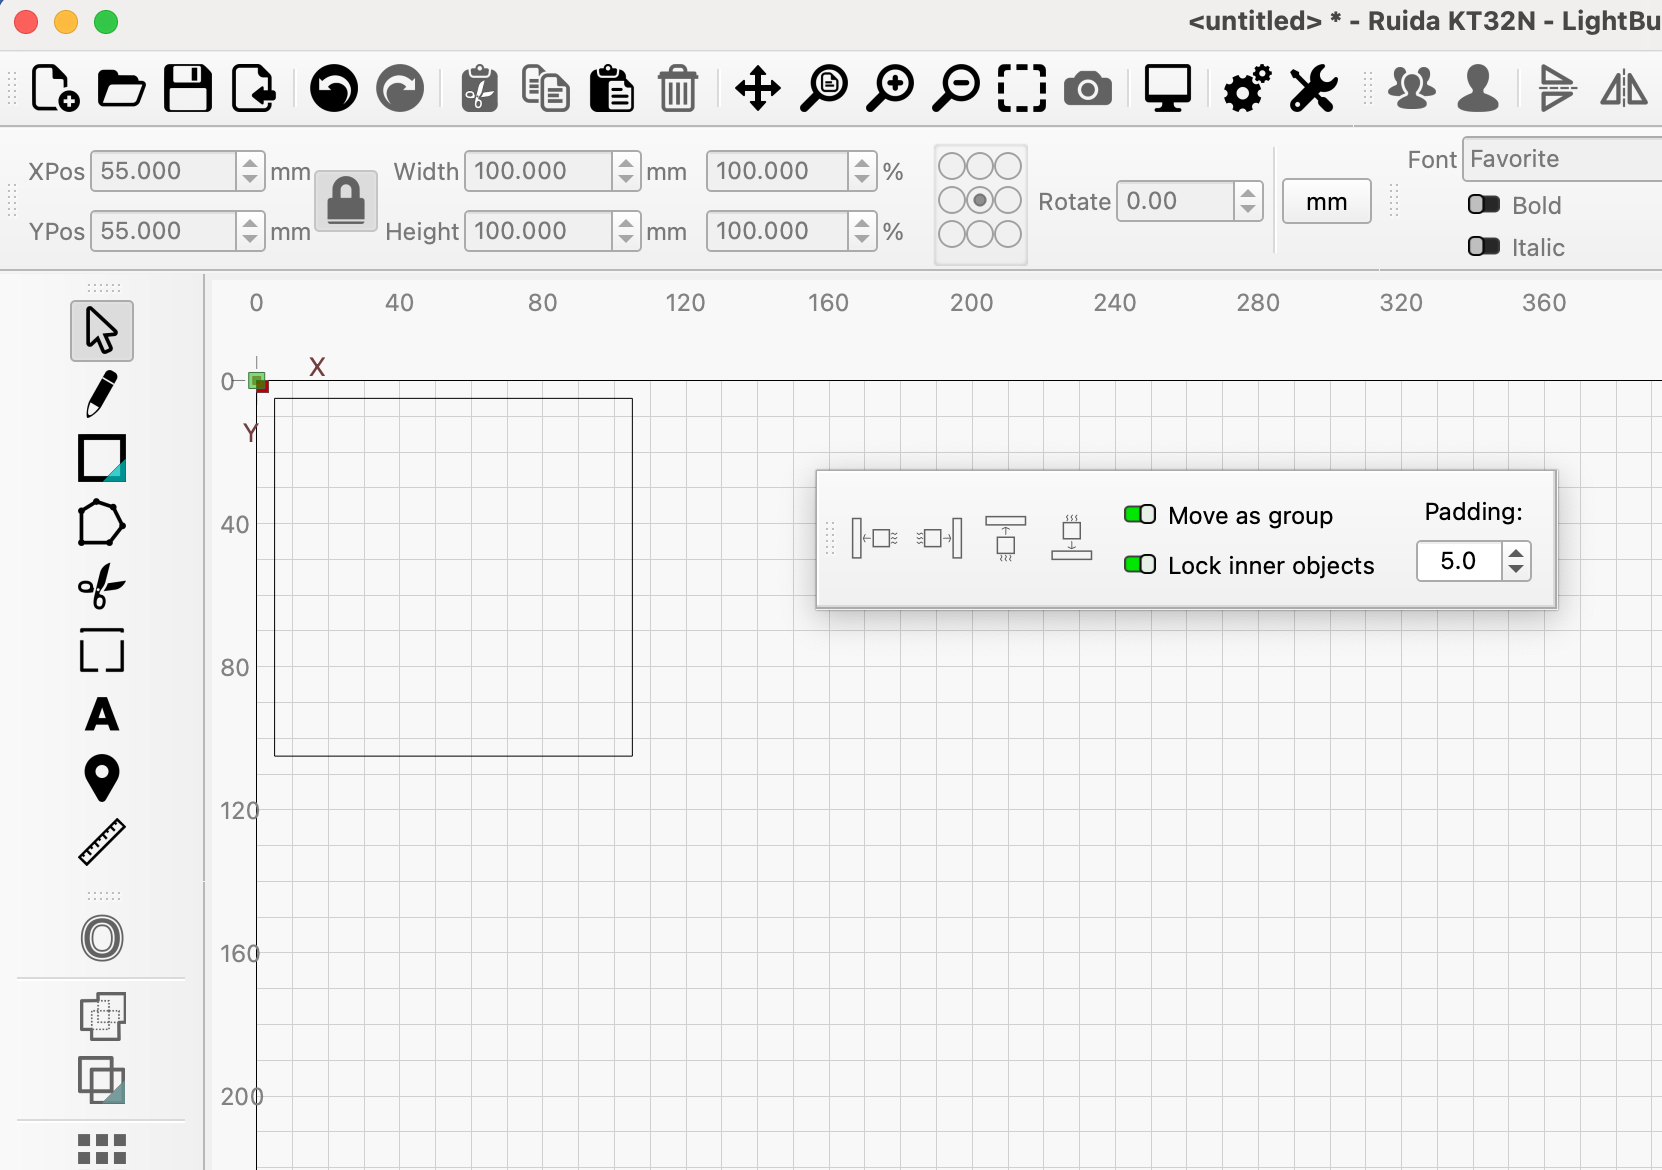Image resolution: width=1662 pixels, height=1170 pixels.
Task: Increase the Rotate value using stepper
Action: 1247,194
